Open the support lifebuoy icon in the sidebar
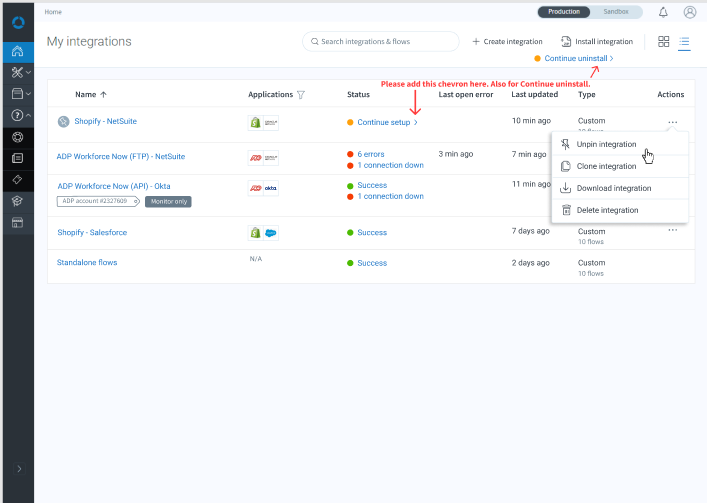 point(17,137)
